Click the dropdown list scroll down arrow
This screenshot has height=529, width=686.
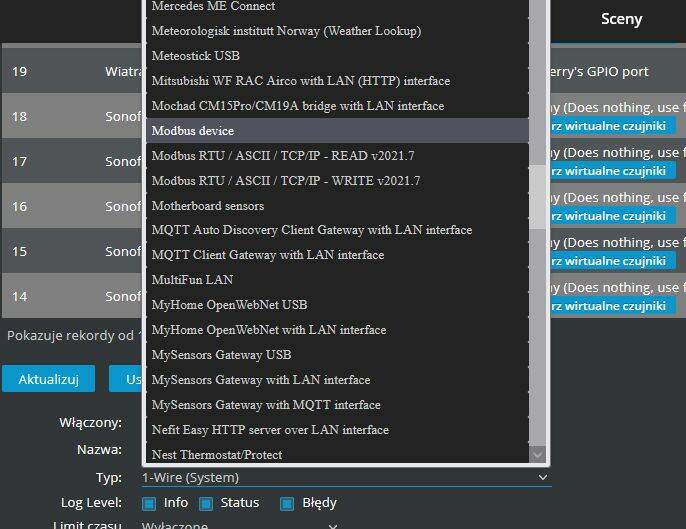pyautogui.click(x=537, y=454)
